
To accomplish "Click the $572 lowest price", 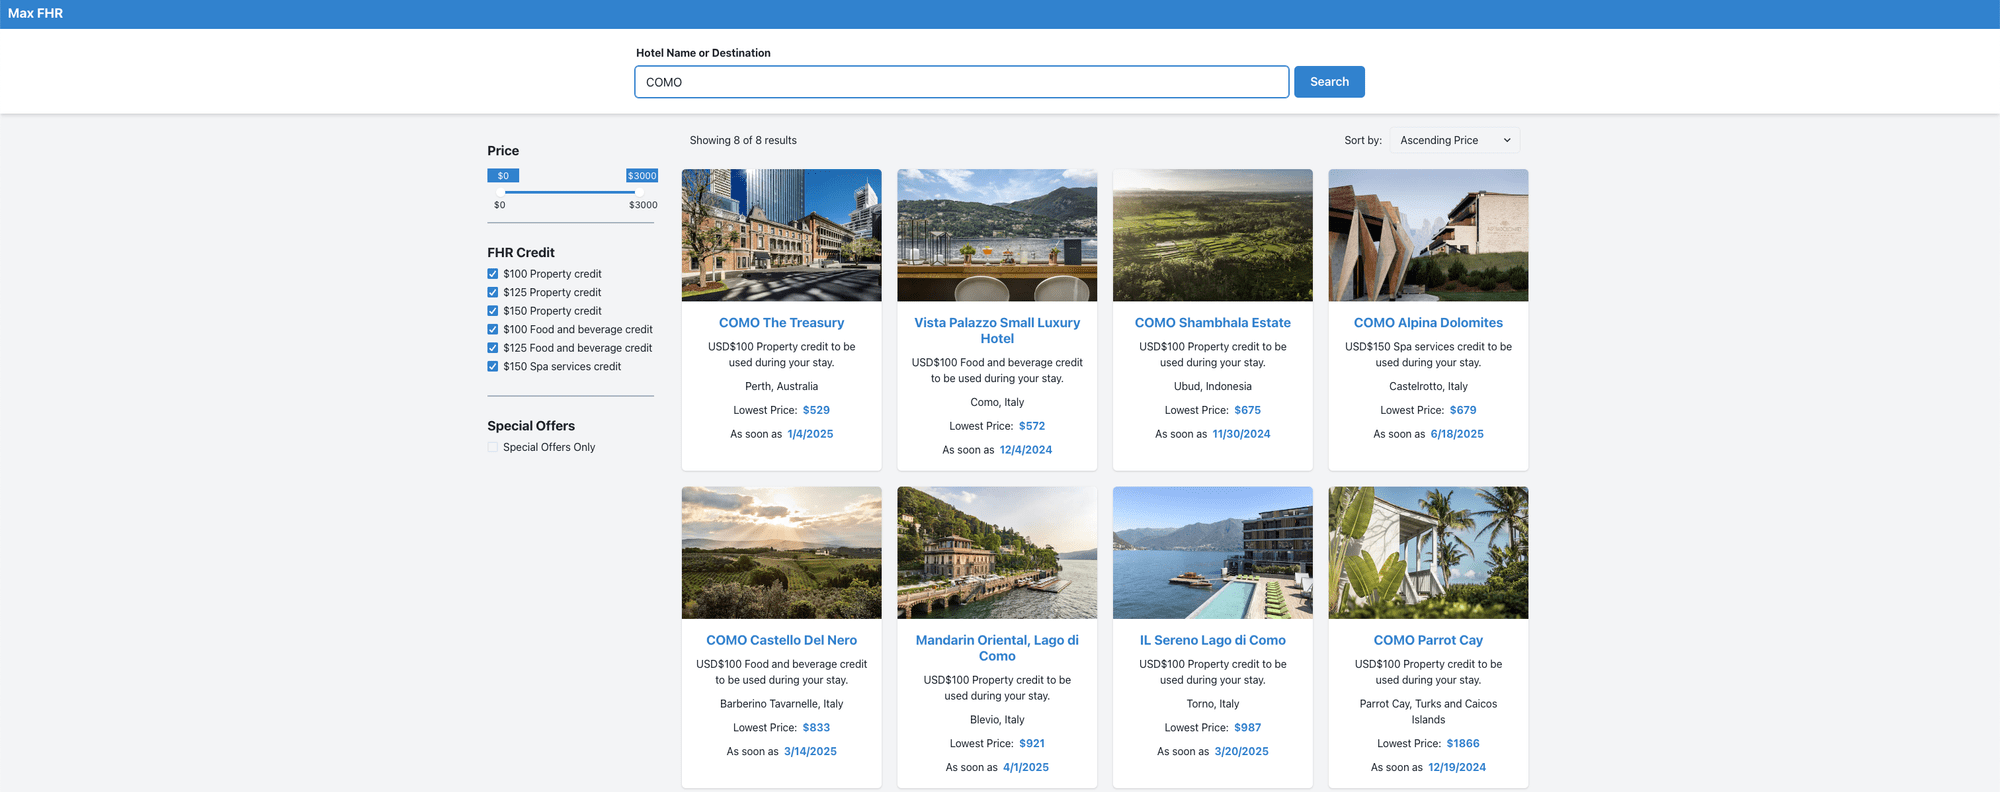I will [1032, 426].
